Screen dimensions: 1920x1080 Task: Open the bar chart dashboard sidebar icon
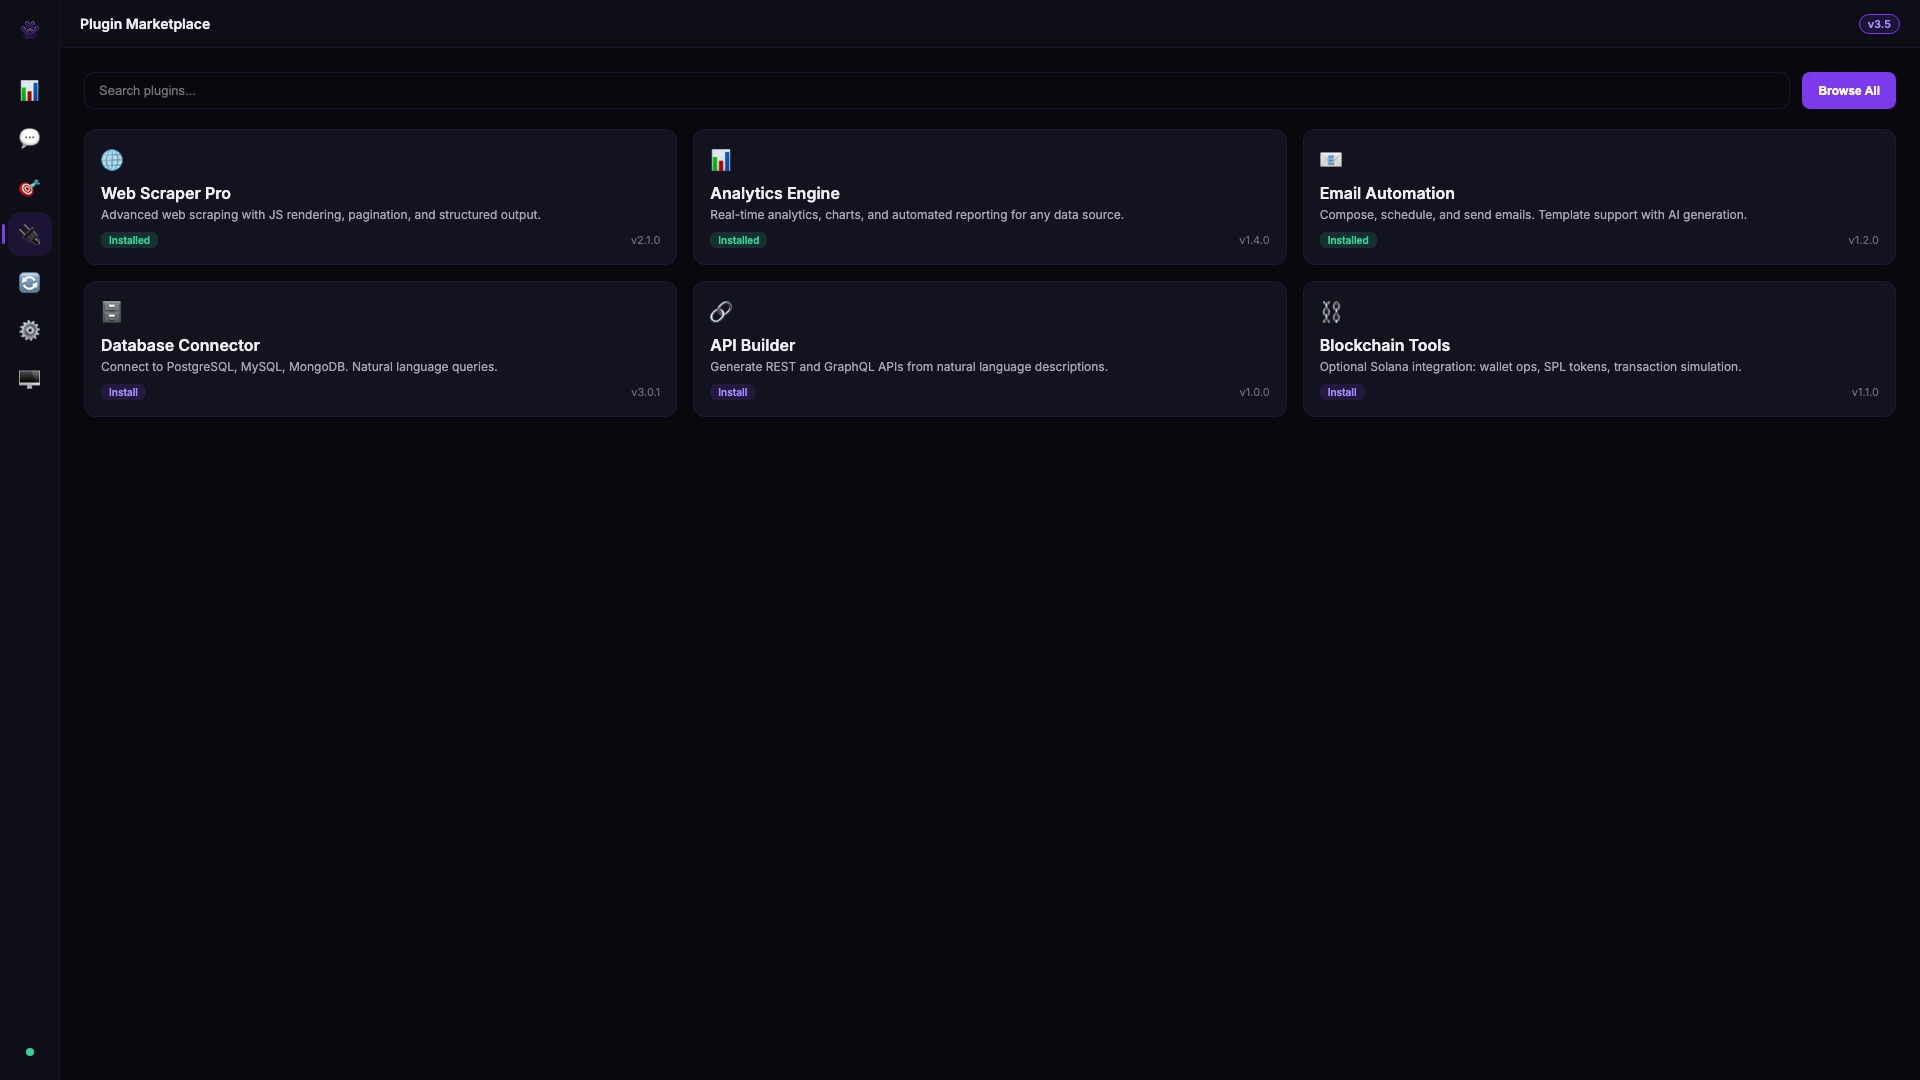30,91
